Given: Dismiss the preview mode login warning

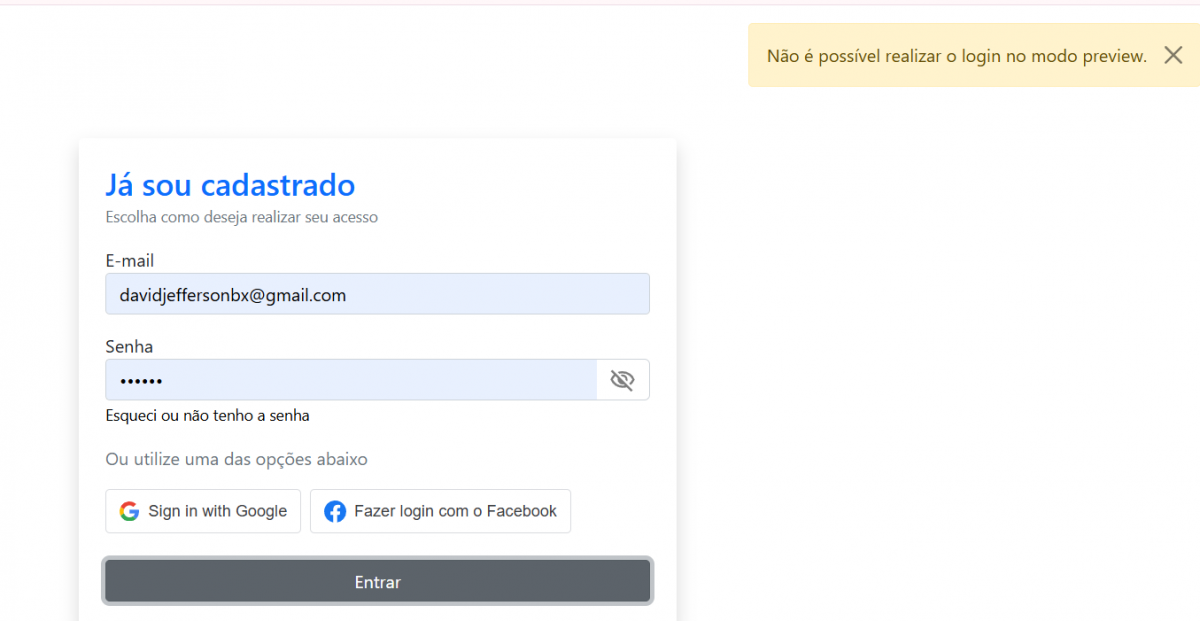Looking at the screenshot, I should coord(1173,55).
